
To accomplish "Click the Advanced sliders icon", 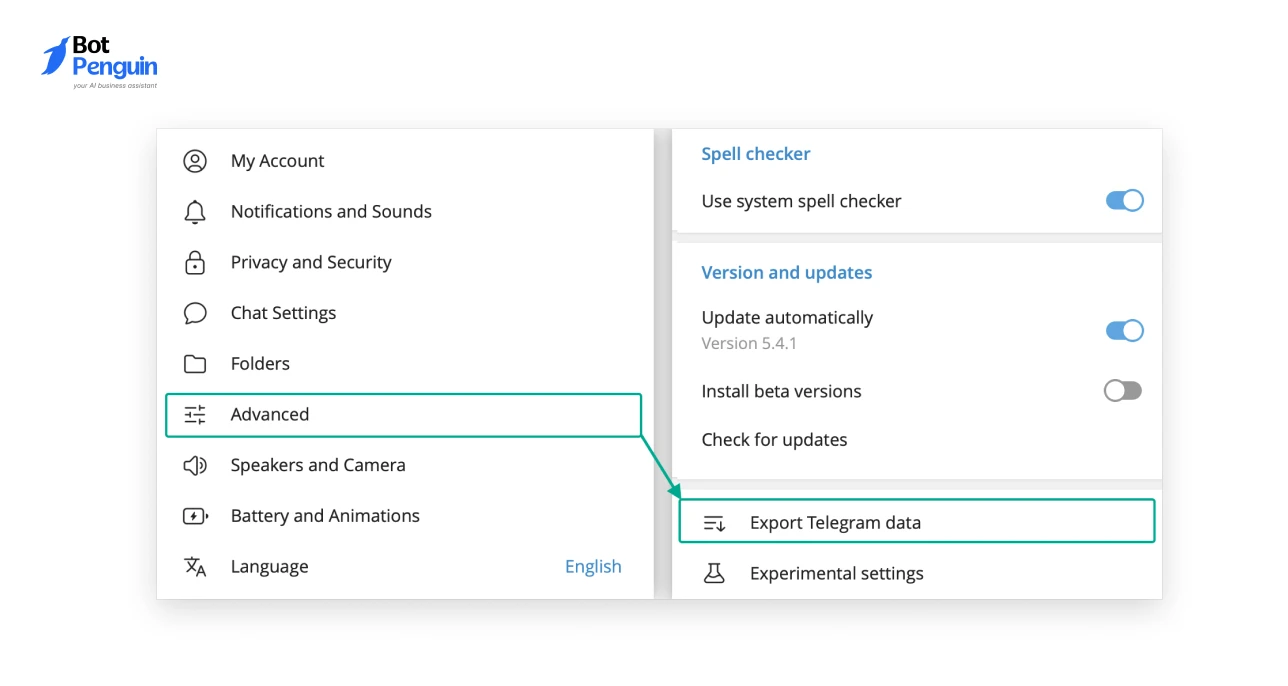I will [x=195, y=415].
